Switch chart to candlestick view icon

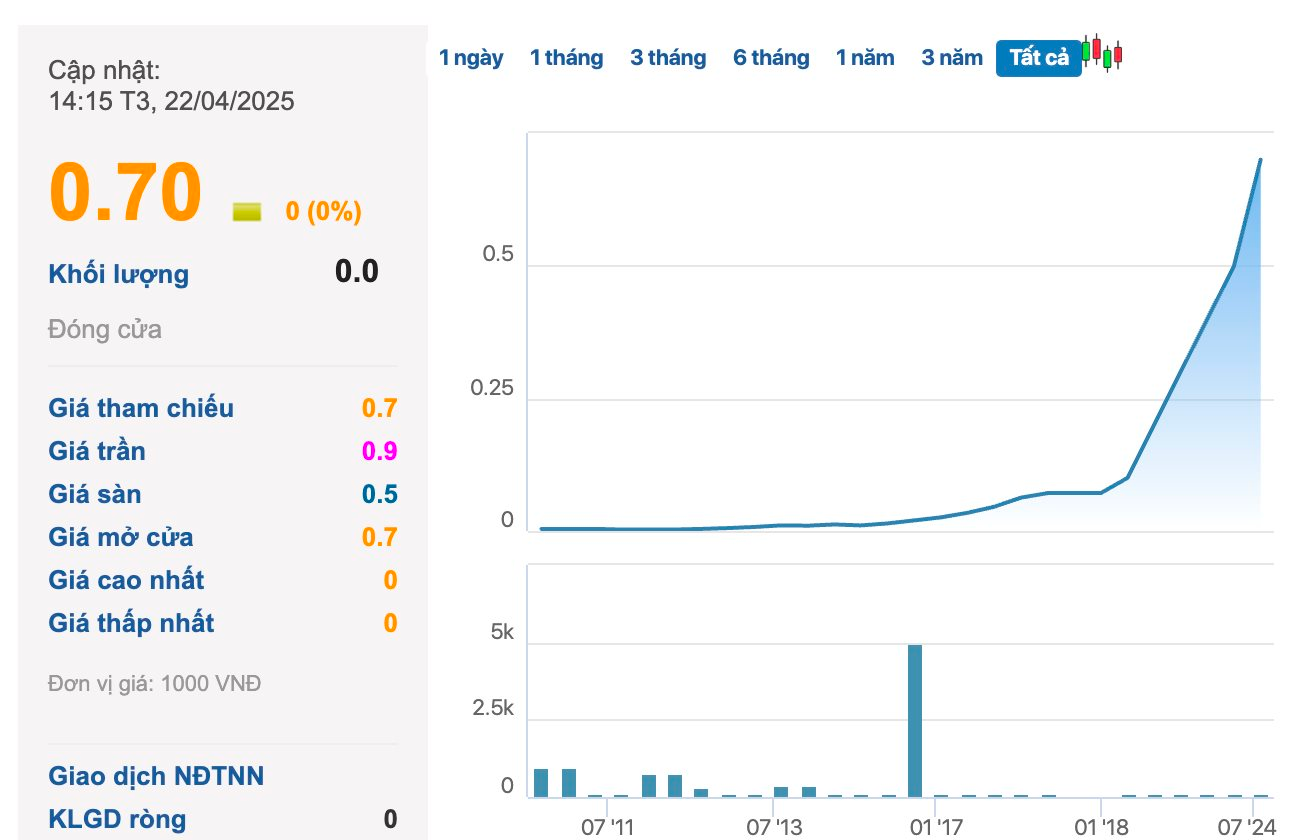pos(1103,52)
